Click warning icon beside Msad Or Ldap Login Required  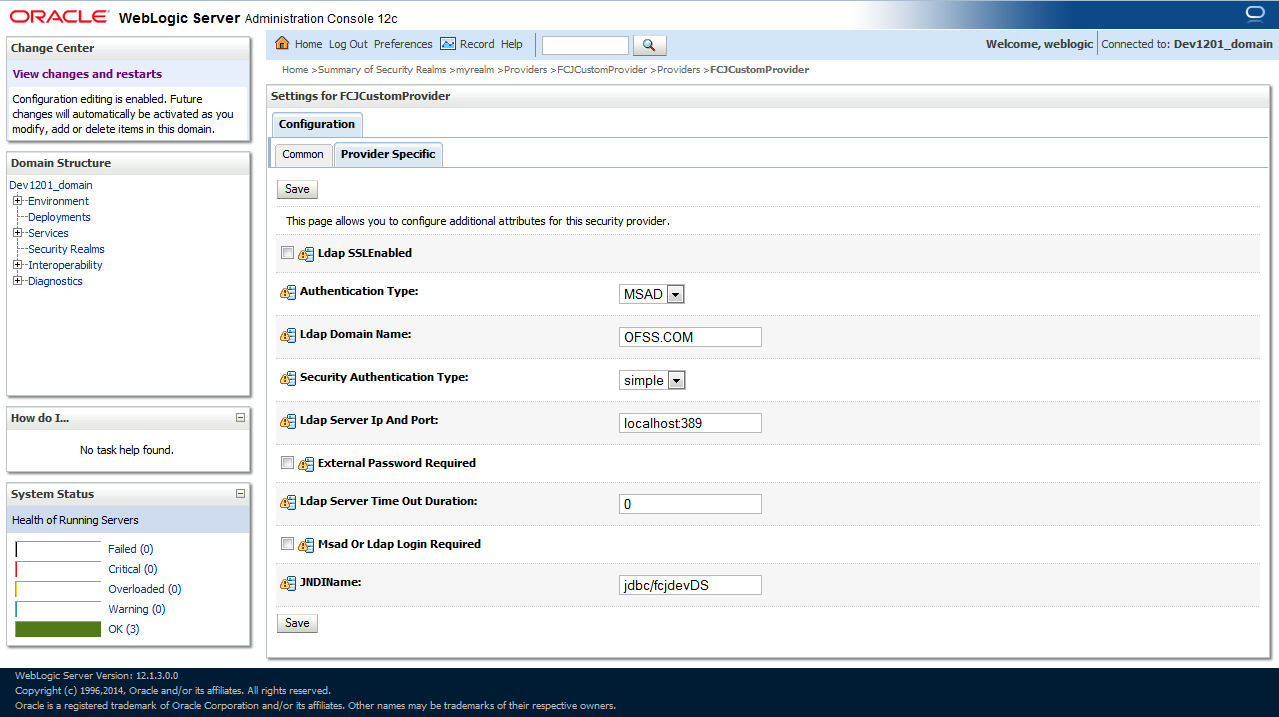point(306,545)
